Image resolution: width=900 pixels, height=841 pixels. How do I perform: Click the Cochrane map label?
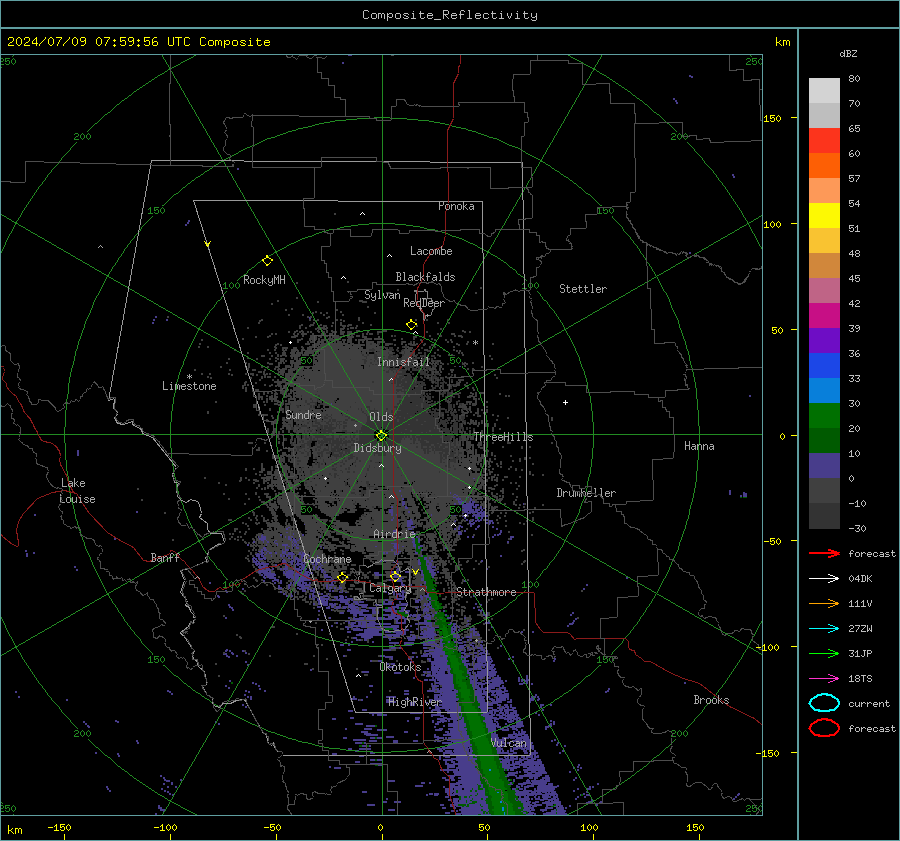(x=327, y=559)
